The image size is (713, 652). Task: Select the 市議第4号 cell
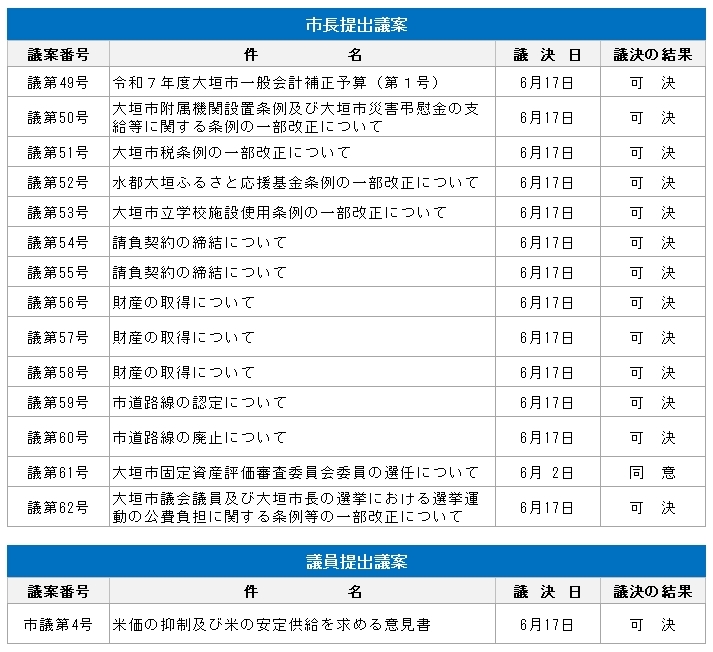(x=58, y=624)
